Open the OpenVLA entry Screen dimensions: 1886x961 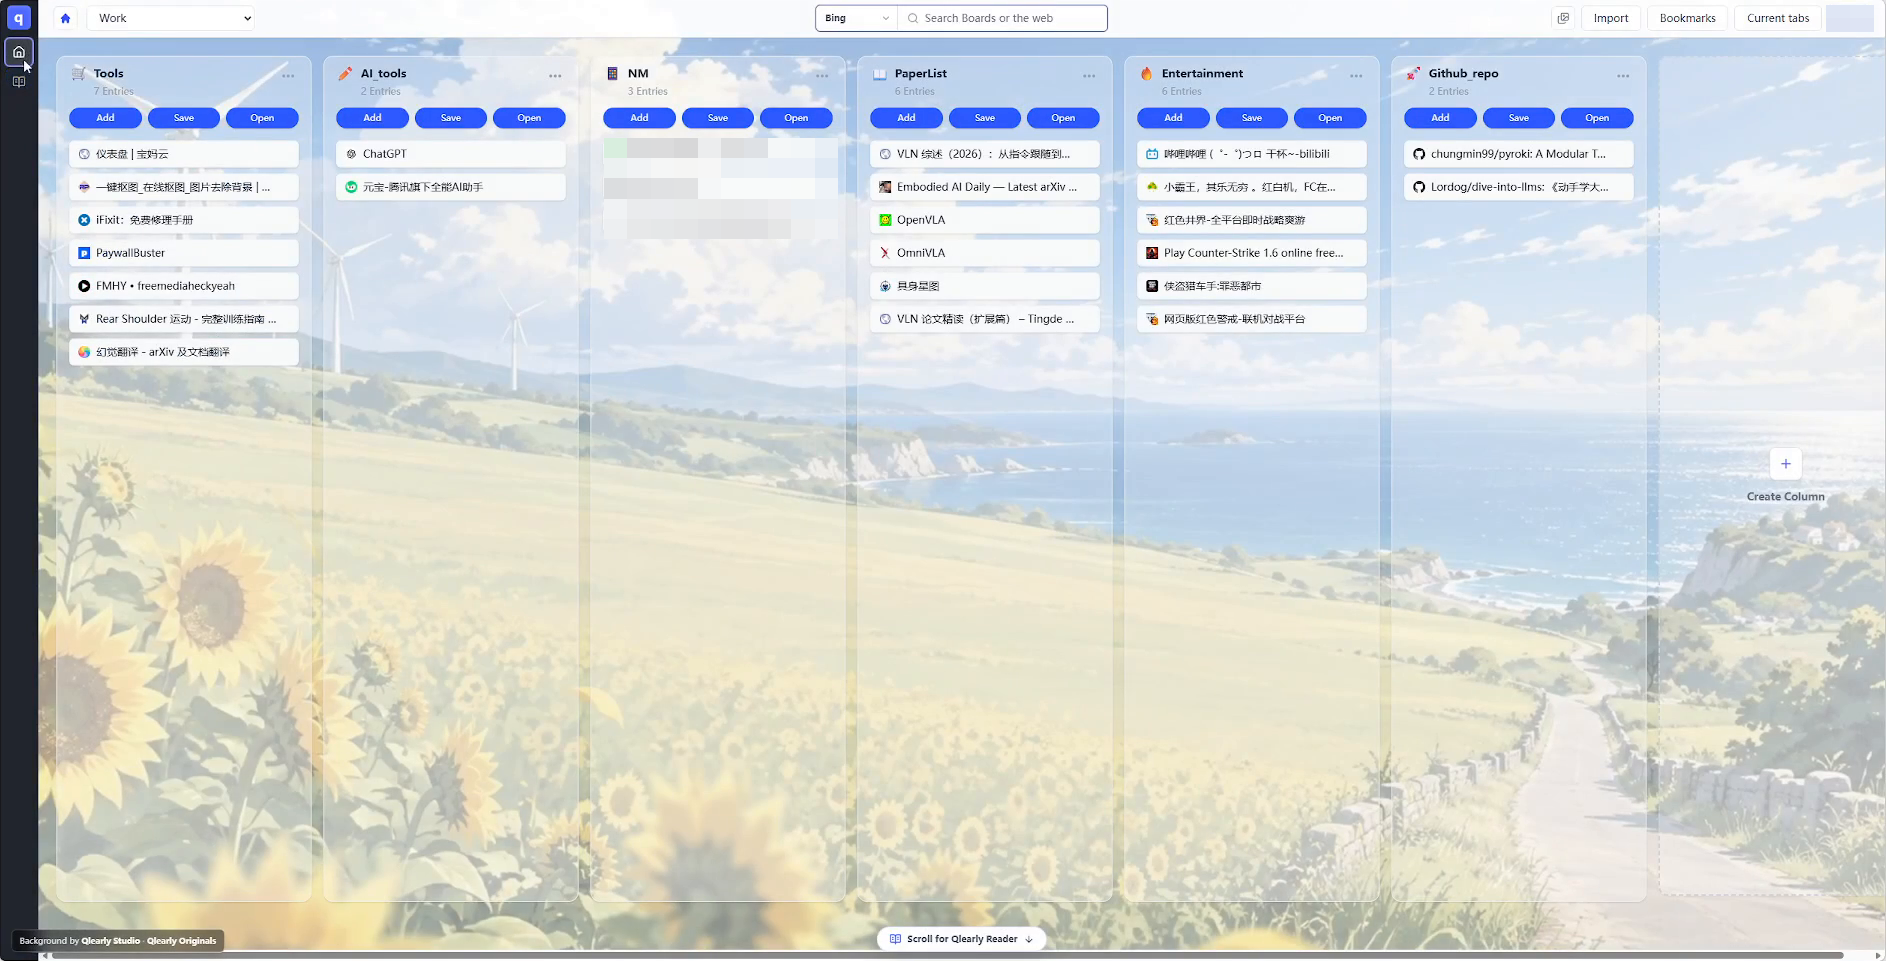tap(985, 220)
